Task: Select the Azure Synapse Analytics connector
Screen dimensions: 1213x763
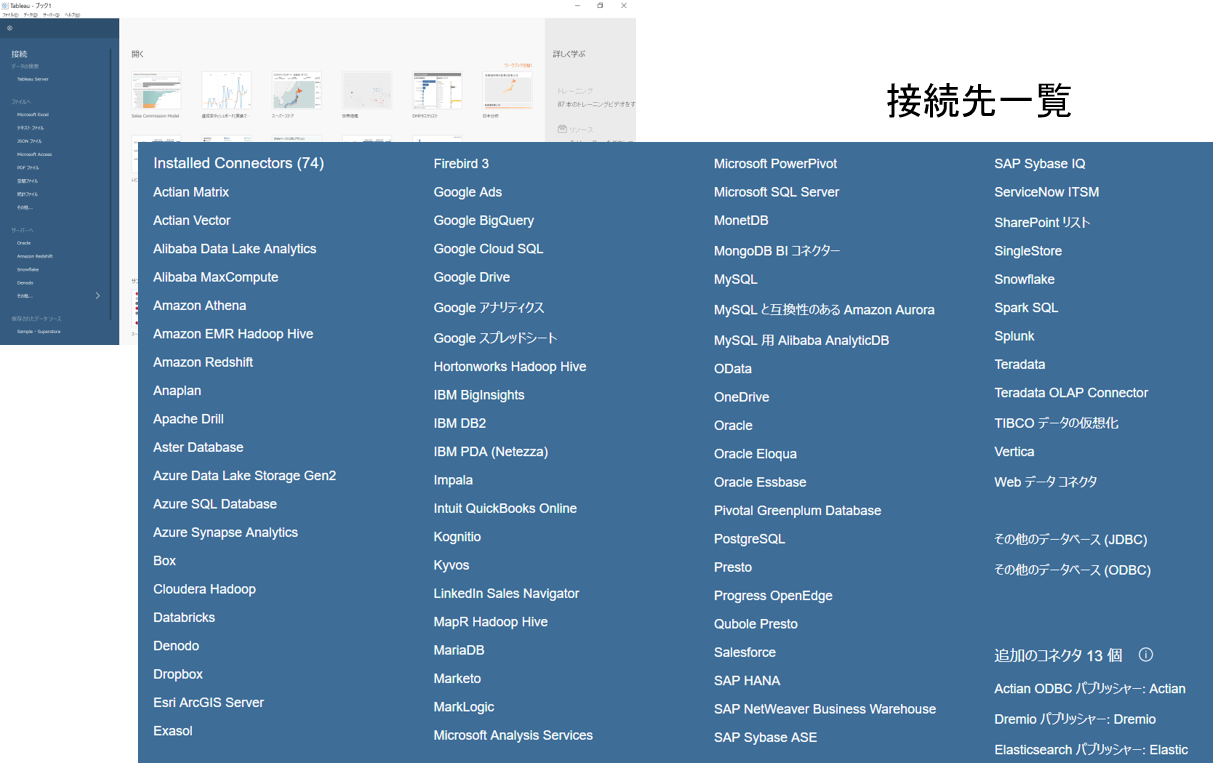Action: (226, 533)
